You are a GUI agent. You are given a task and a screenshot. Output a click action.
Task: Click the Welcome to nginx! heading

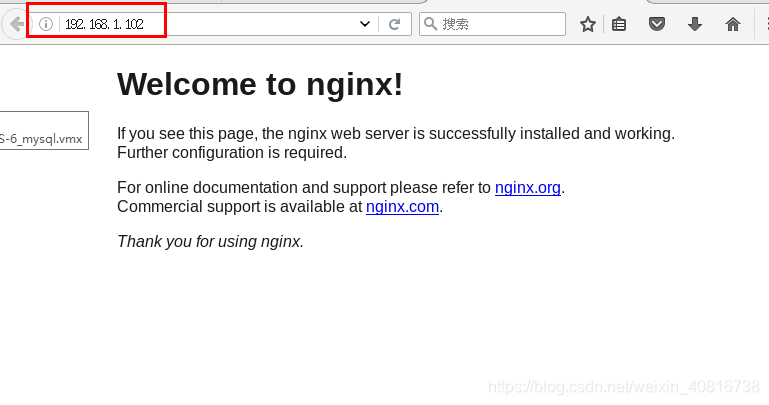click(260, 84)
